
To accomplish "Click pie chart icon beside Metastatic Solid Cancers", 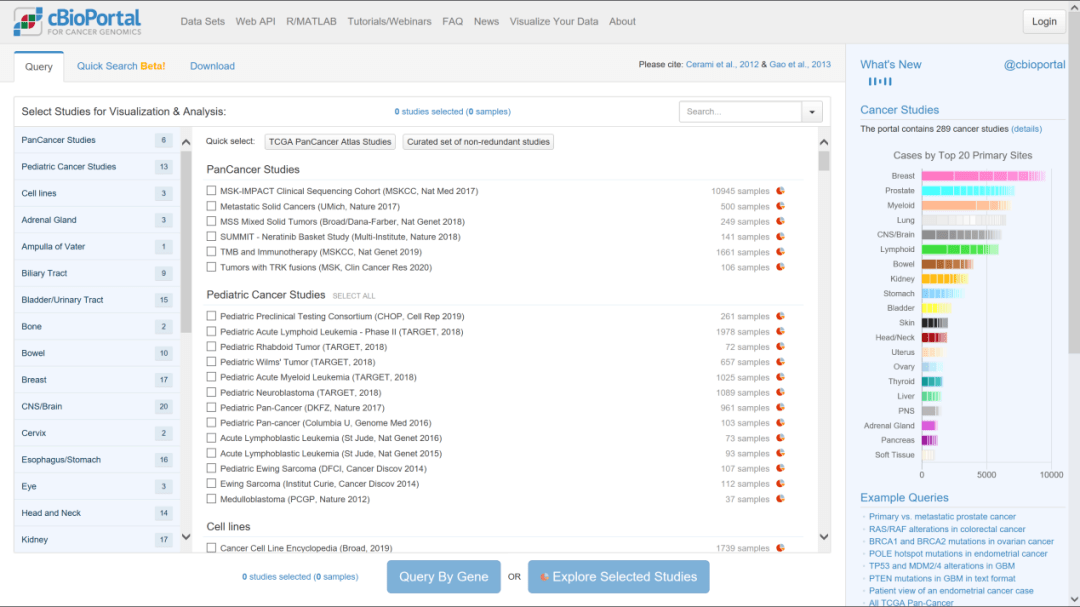I will coord(780,206).
